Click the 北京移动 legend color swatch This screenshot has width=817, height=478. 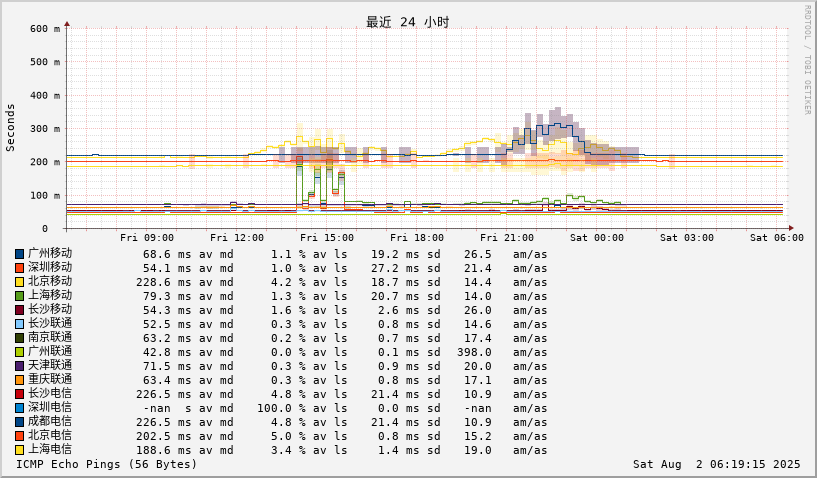coord(19,282)
